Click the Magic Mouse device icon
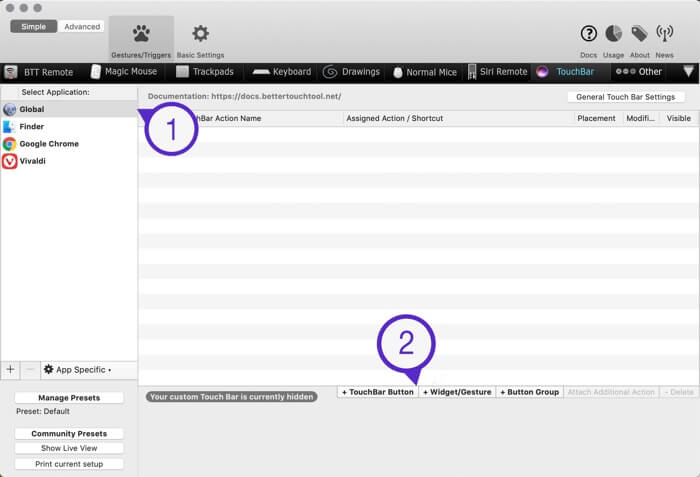 coord(96,71)
